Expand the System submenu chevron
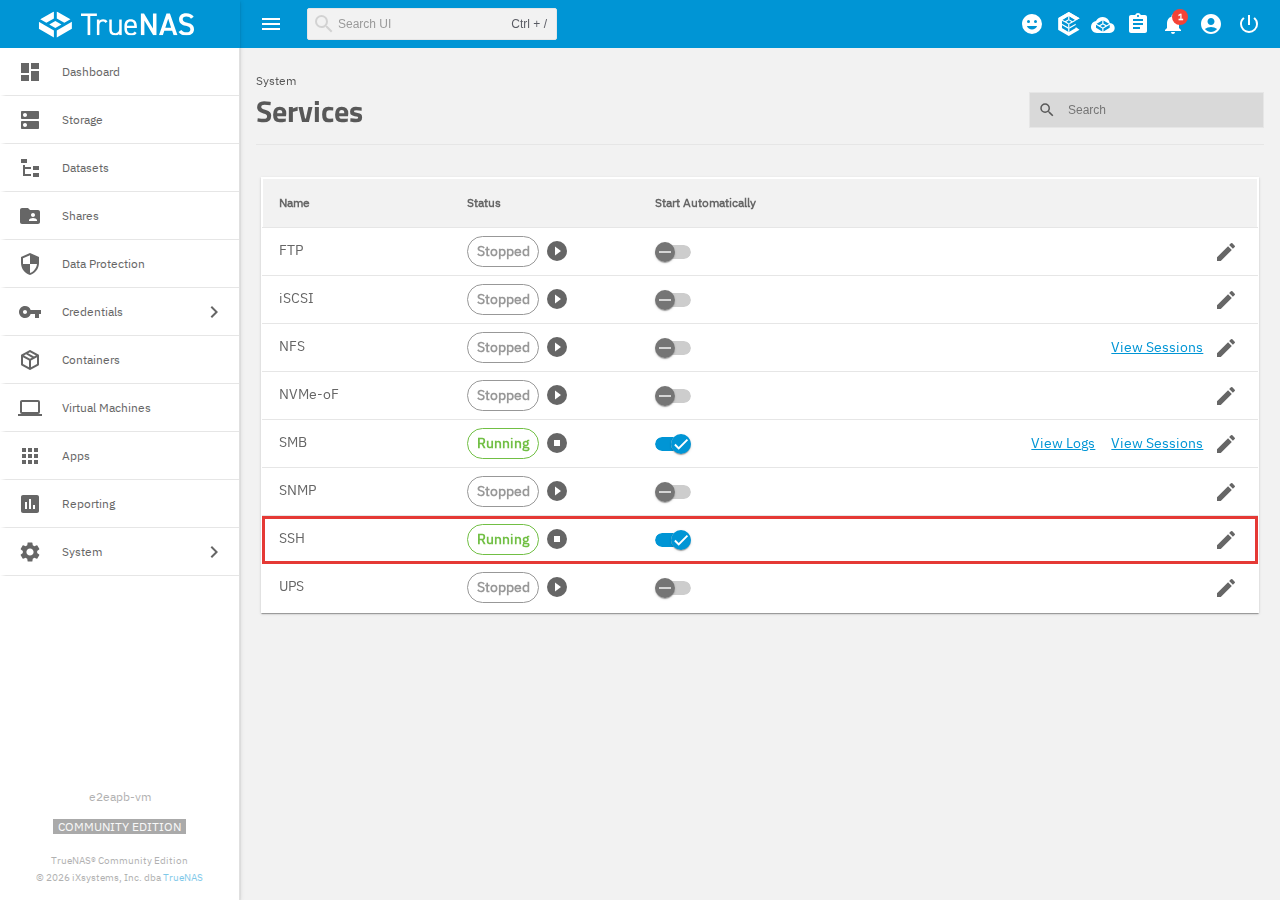This screenshot has height=900, width=1280. (x=214, y=552)
